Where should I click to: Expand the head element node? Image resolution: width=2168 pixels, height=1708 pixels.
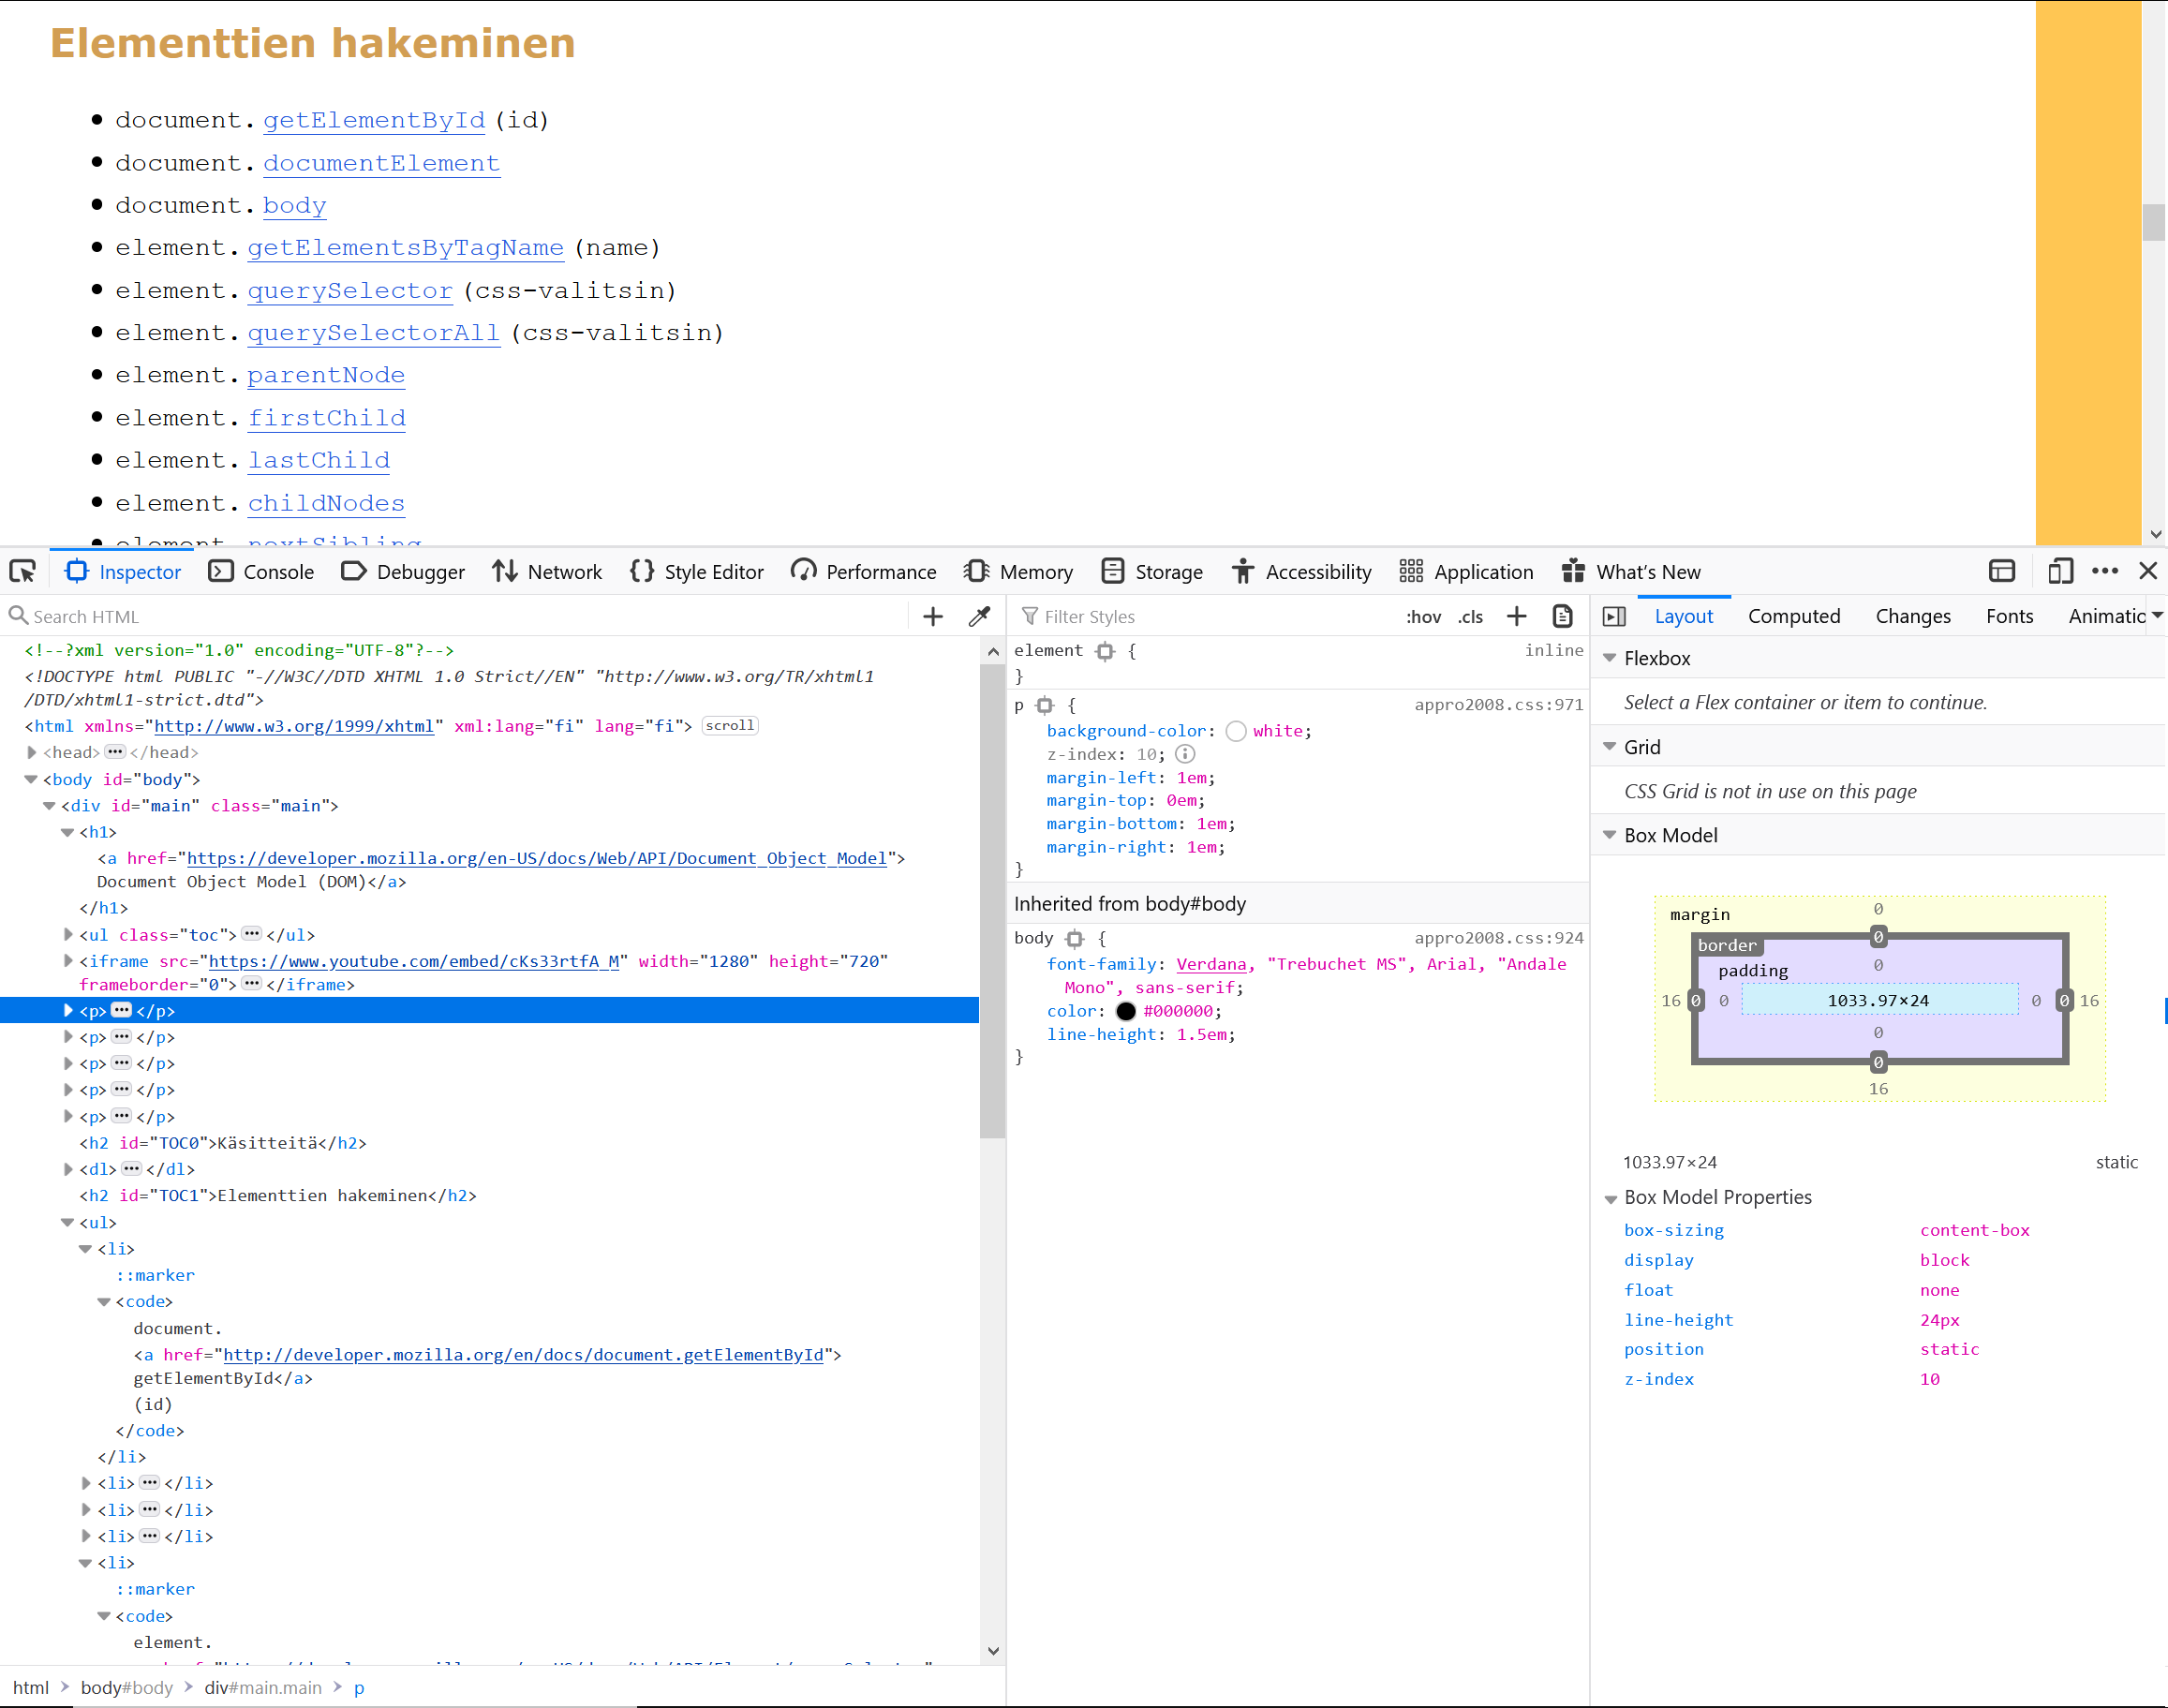point(32,752)
